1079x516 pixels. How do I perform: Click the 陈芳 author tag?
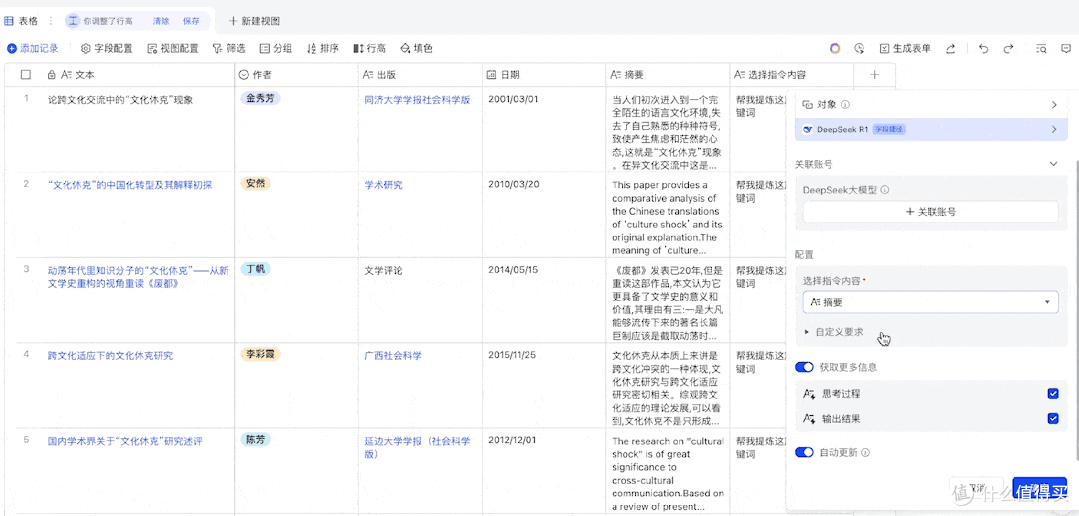pyautogui.click(x=255, y=439)
